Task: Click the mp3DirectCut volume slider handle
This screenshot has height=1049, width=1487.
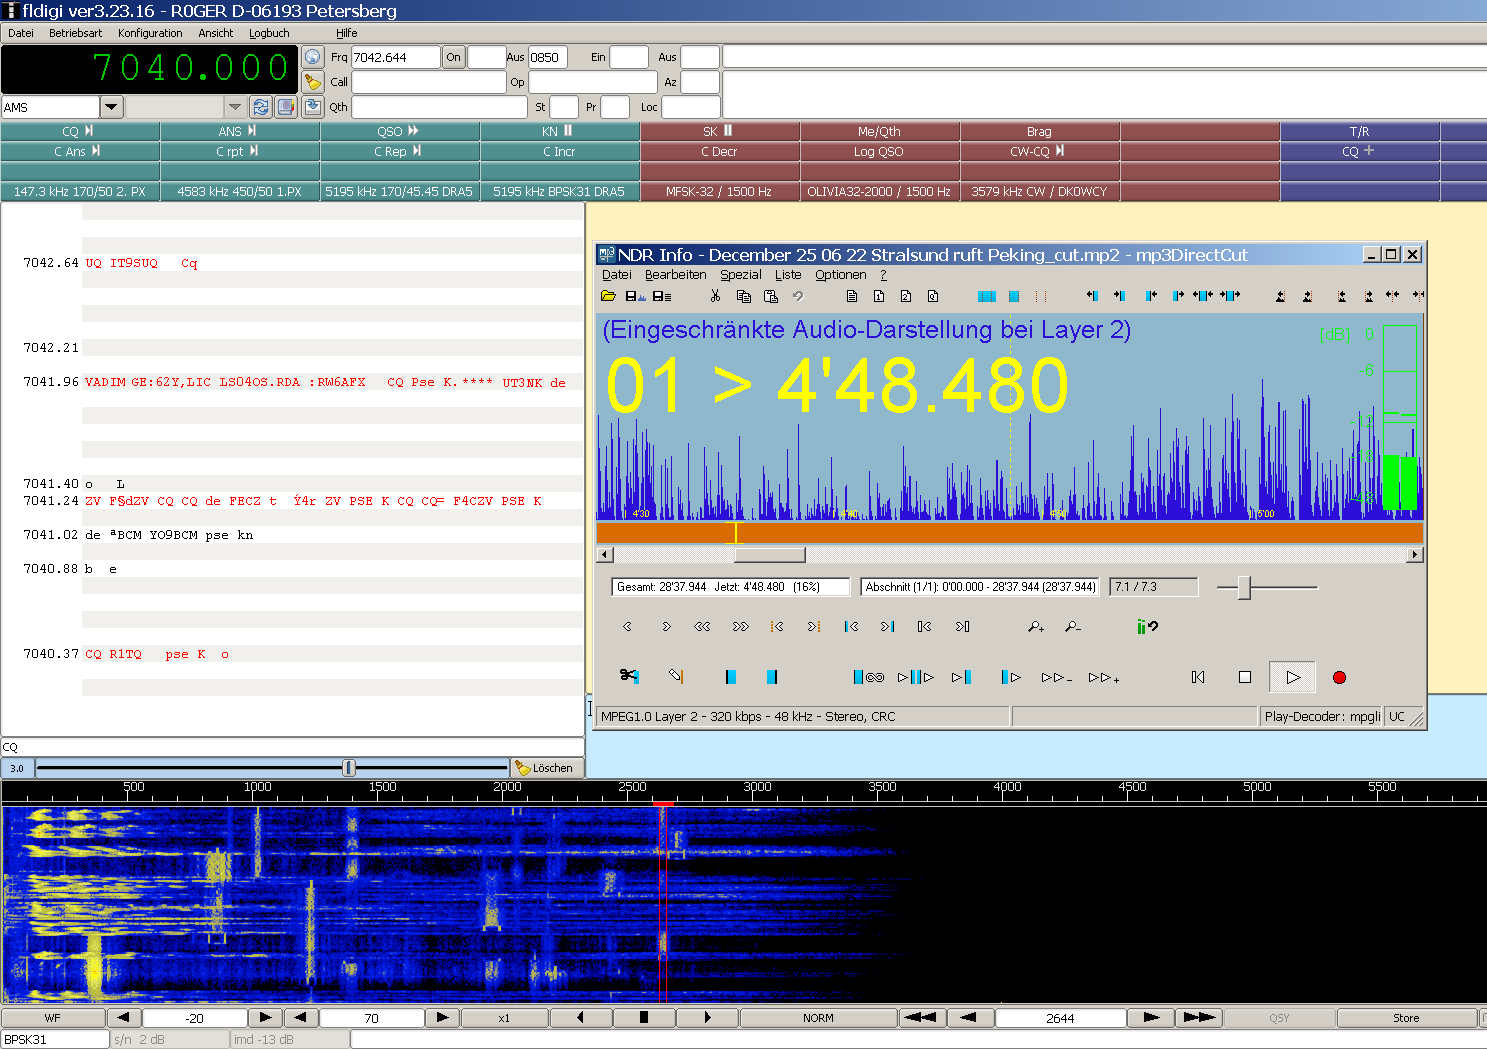Action: point(1244,588)
